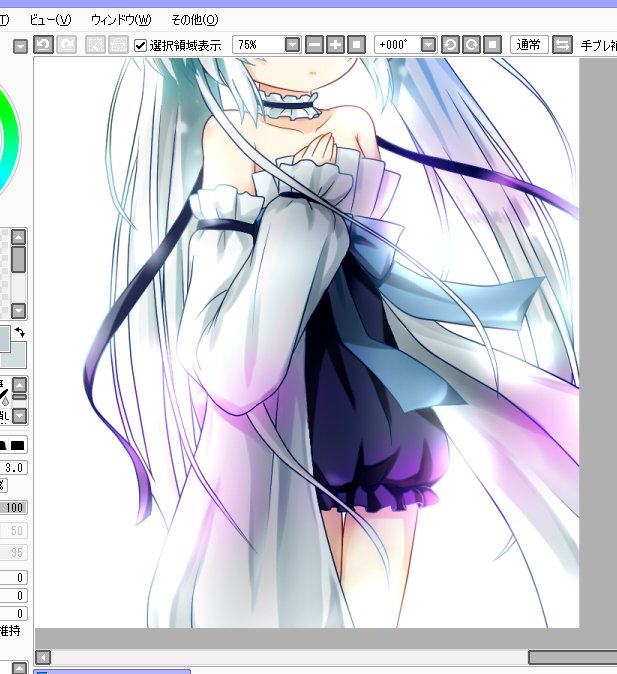617x674 pixels.
Task: Click the left end of the horizontal canvas scrollbar
Action: 43,657
